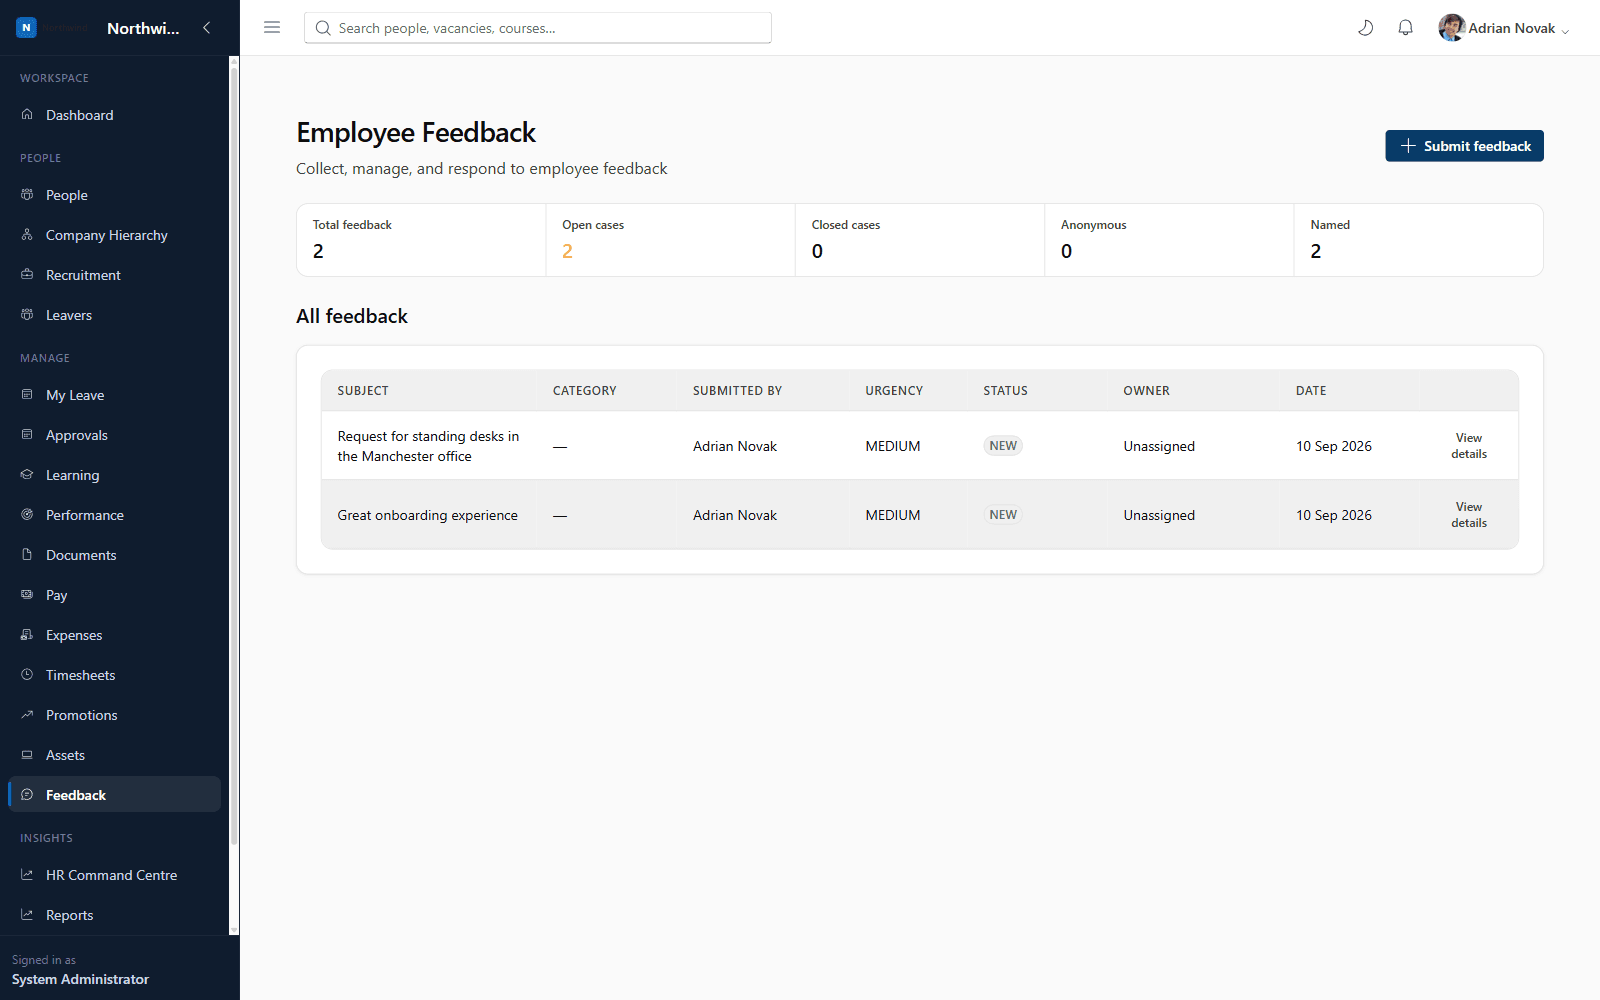Image resolution: width=1600 pixels, height=1000 pixels.
Task: View details for Great onboarding experience
Action: point(1469,515)
